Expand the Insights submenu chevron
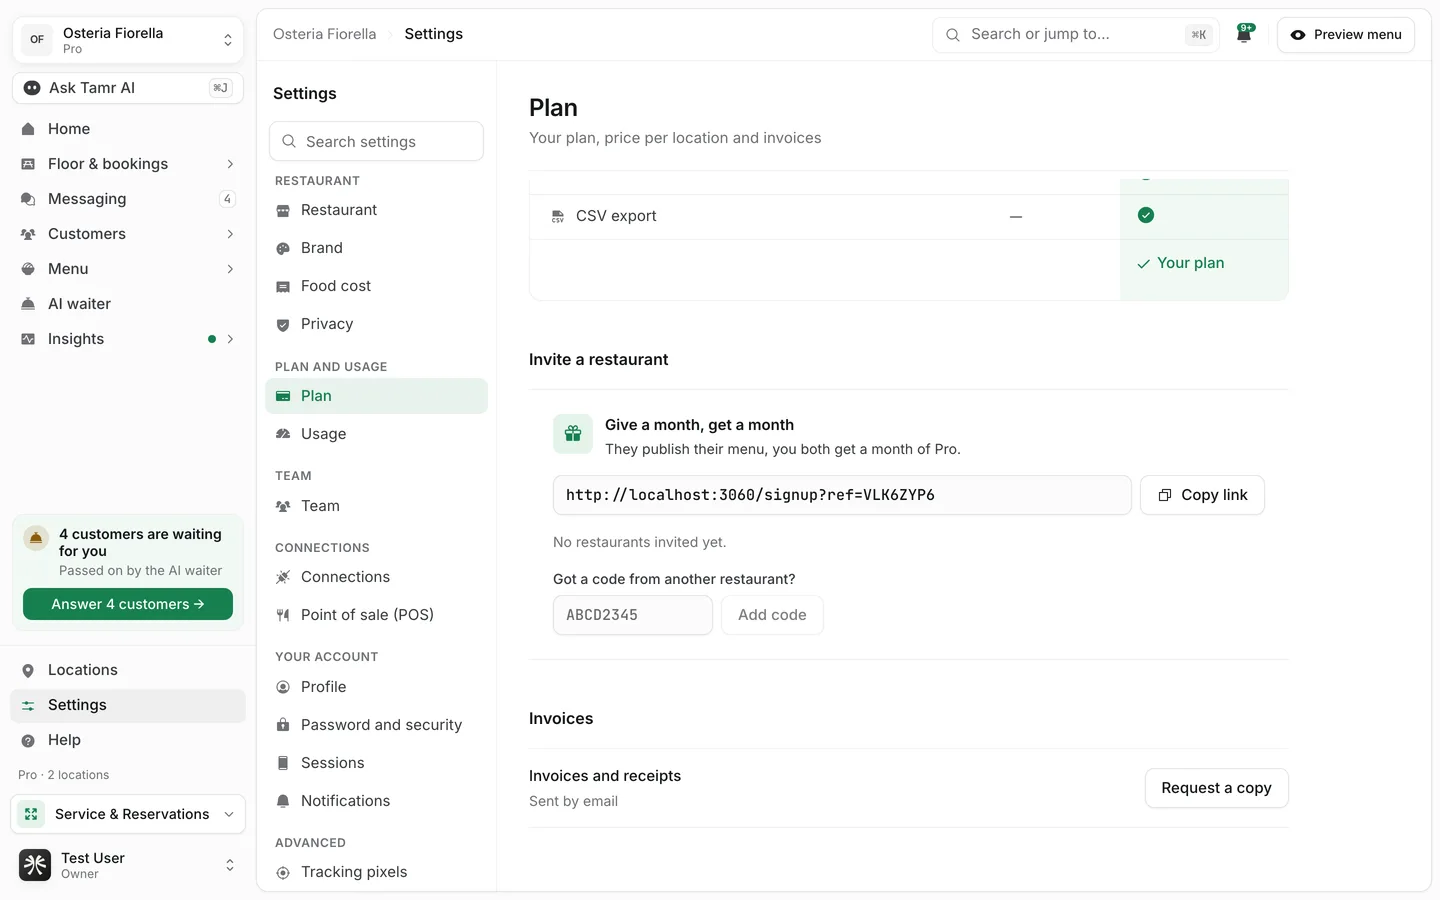 click(x=230, y=339)
